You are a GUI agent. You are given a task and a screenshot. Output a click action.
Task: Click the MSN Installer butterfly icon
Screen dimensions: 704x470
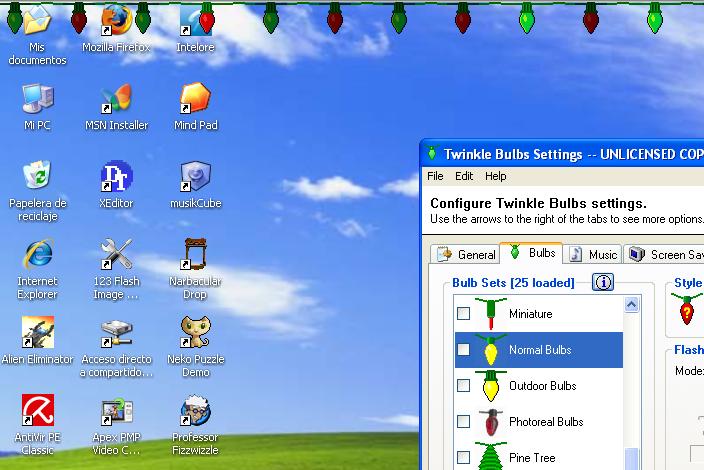(x=116, y=98)
